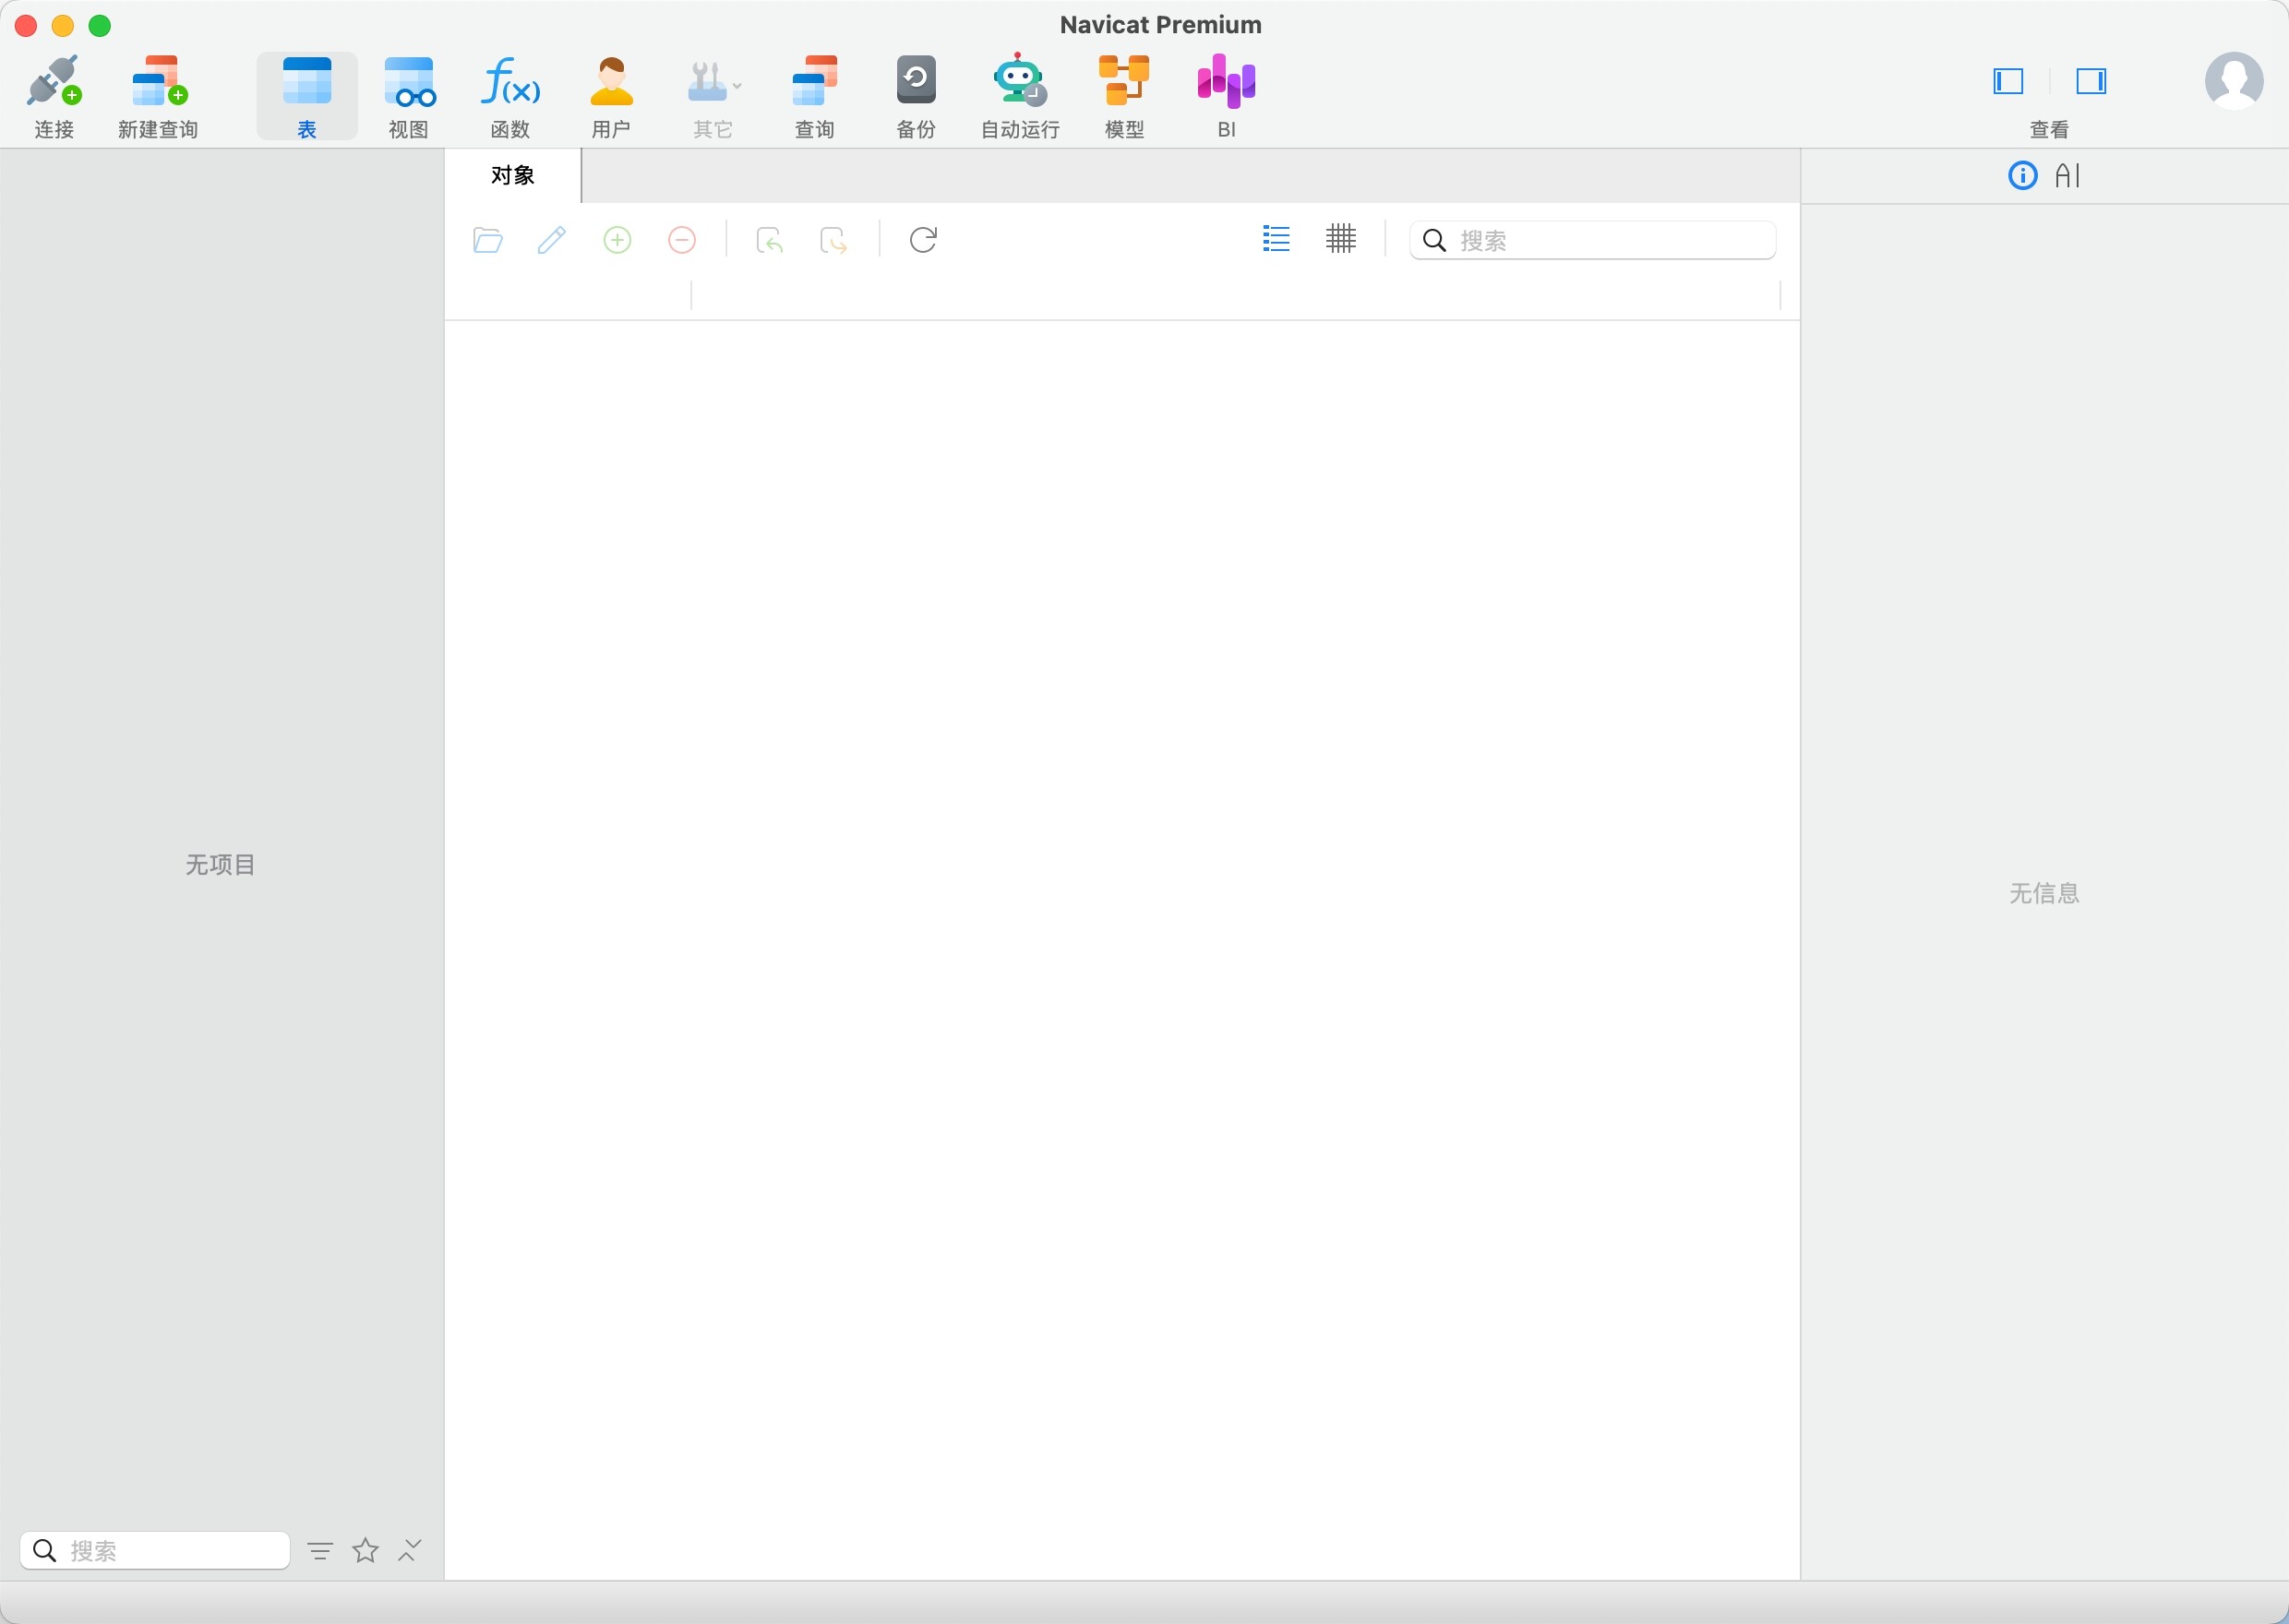Click the export wizard icon
2289x1624 pixels.
tap(833, 240)
